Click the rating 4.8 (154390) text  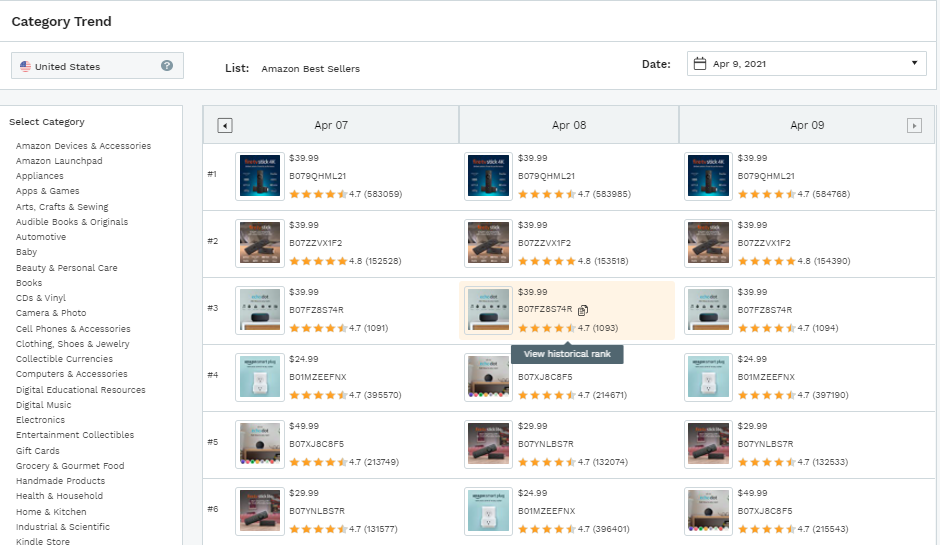click(824, 261)
